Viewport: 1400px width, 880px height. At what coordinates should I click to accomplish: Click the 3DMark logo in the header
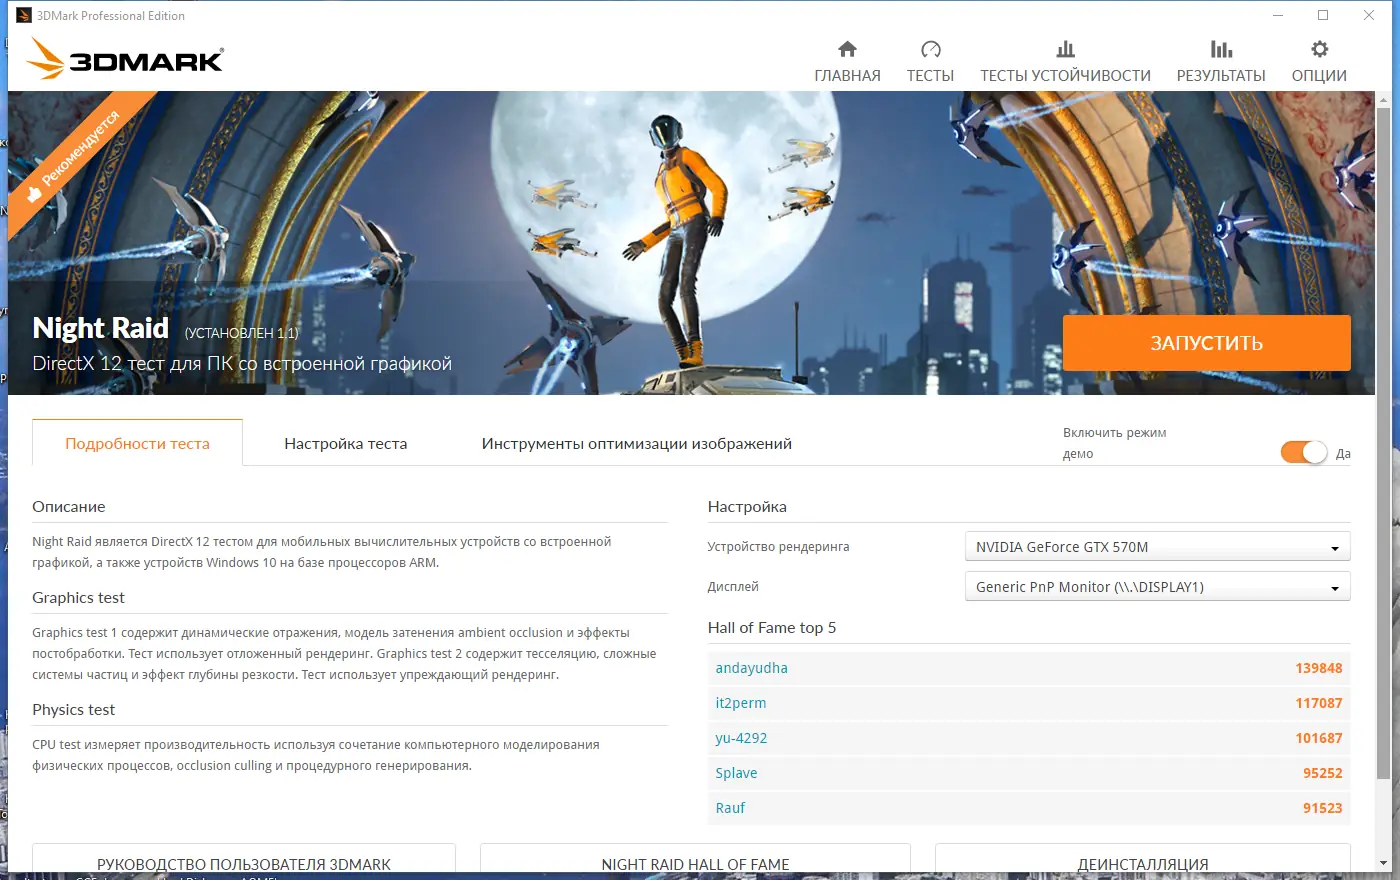pyautogui.click(x=126, y=58)
